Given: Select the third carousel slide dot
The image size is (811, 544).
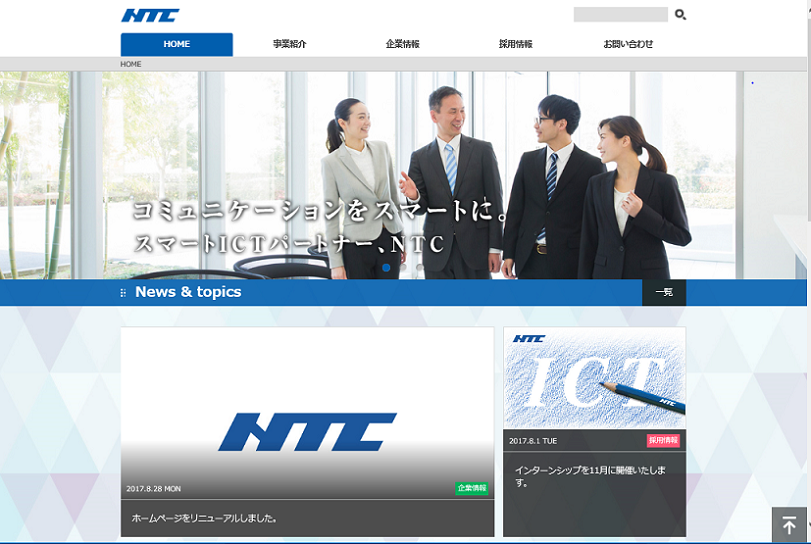Looking at the screenshot, I should tap(420, 267).
